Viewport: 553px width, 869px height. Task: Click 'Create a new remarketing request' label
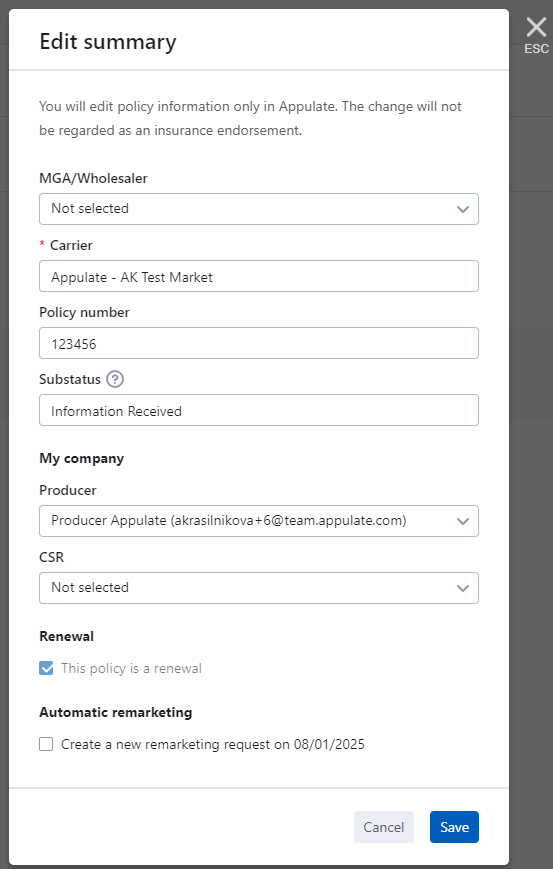pos(213,744)
